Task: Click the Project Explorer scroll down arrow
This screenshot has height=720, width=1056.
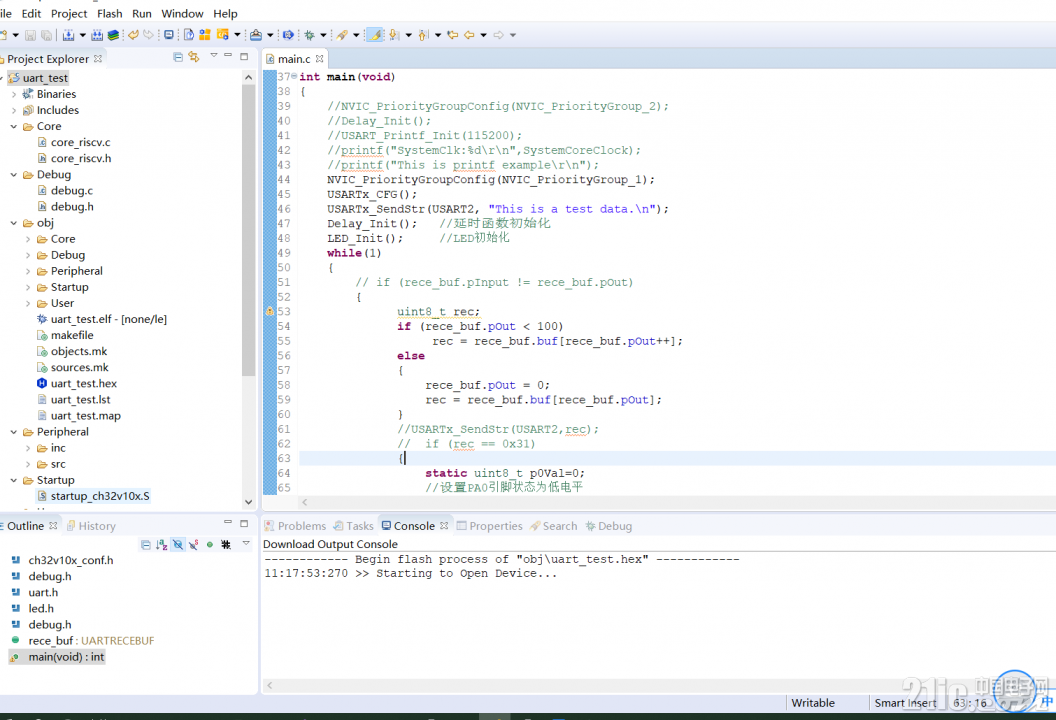Action: click(x=249, y=502)
